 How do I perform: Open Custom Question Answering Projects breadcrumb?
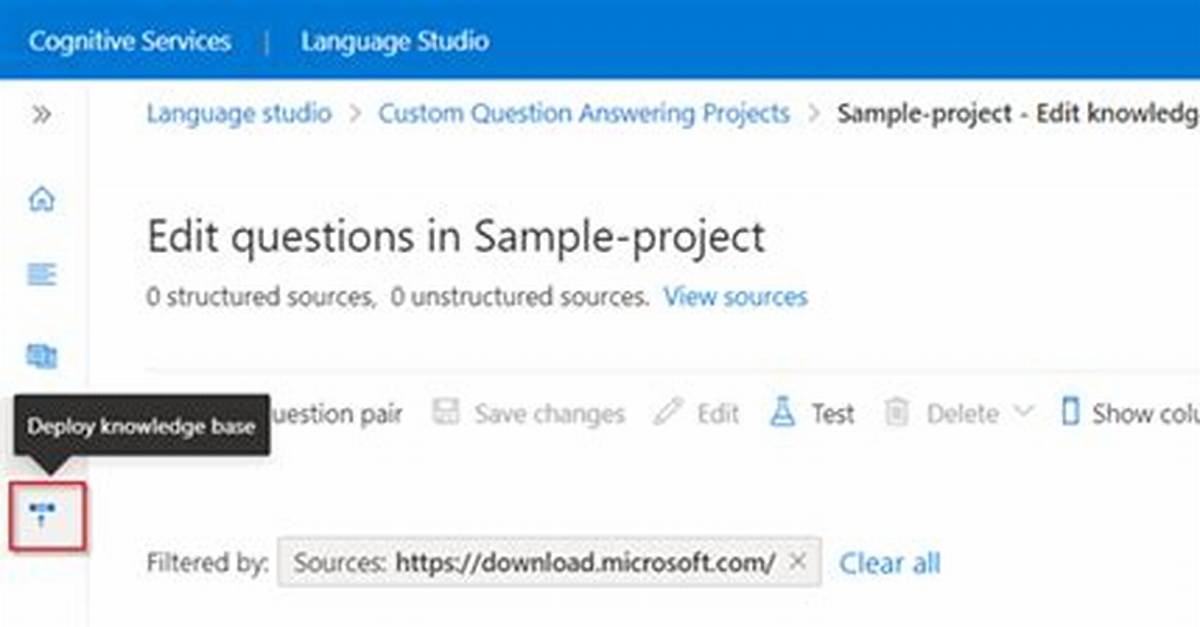tap(584, 113)
